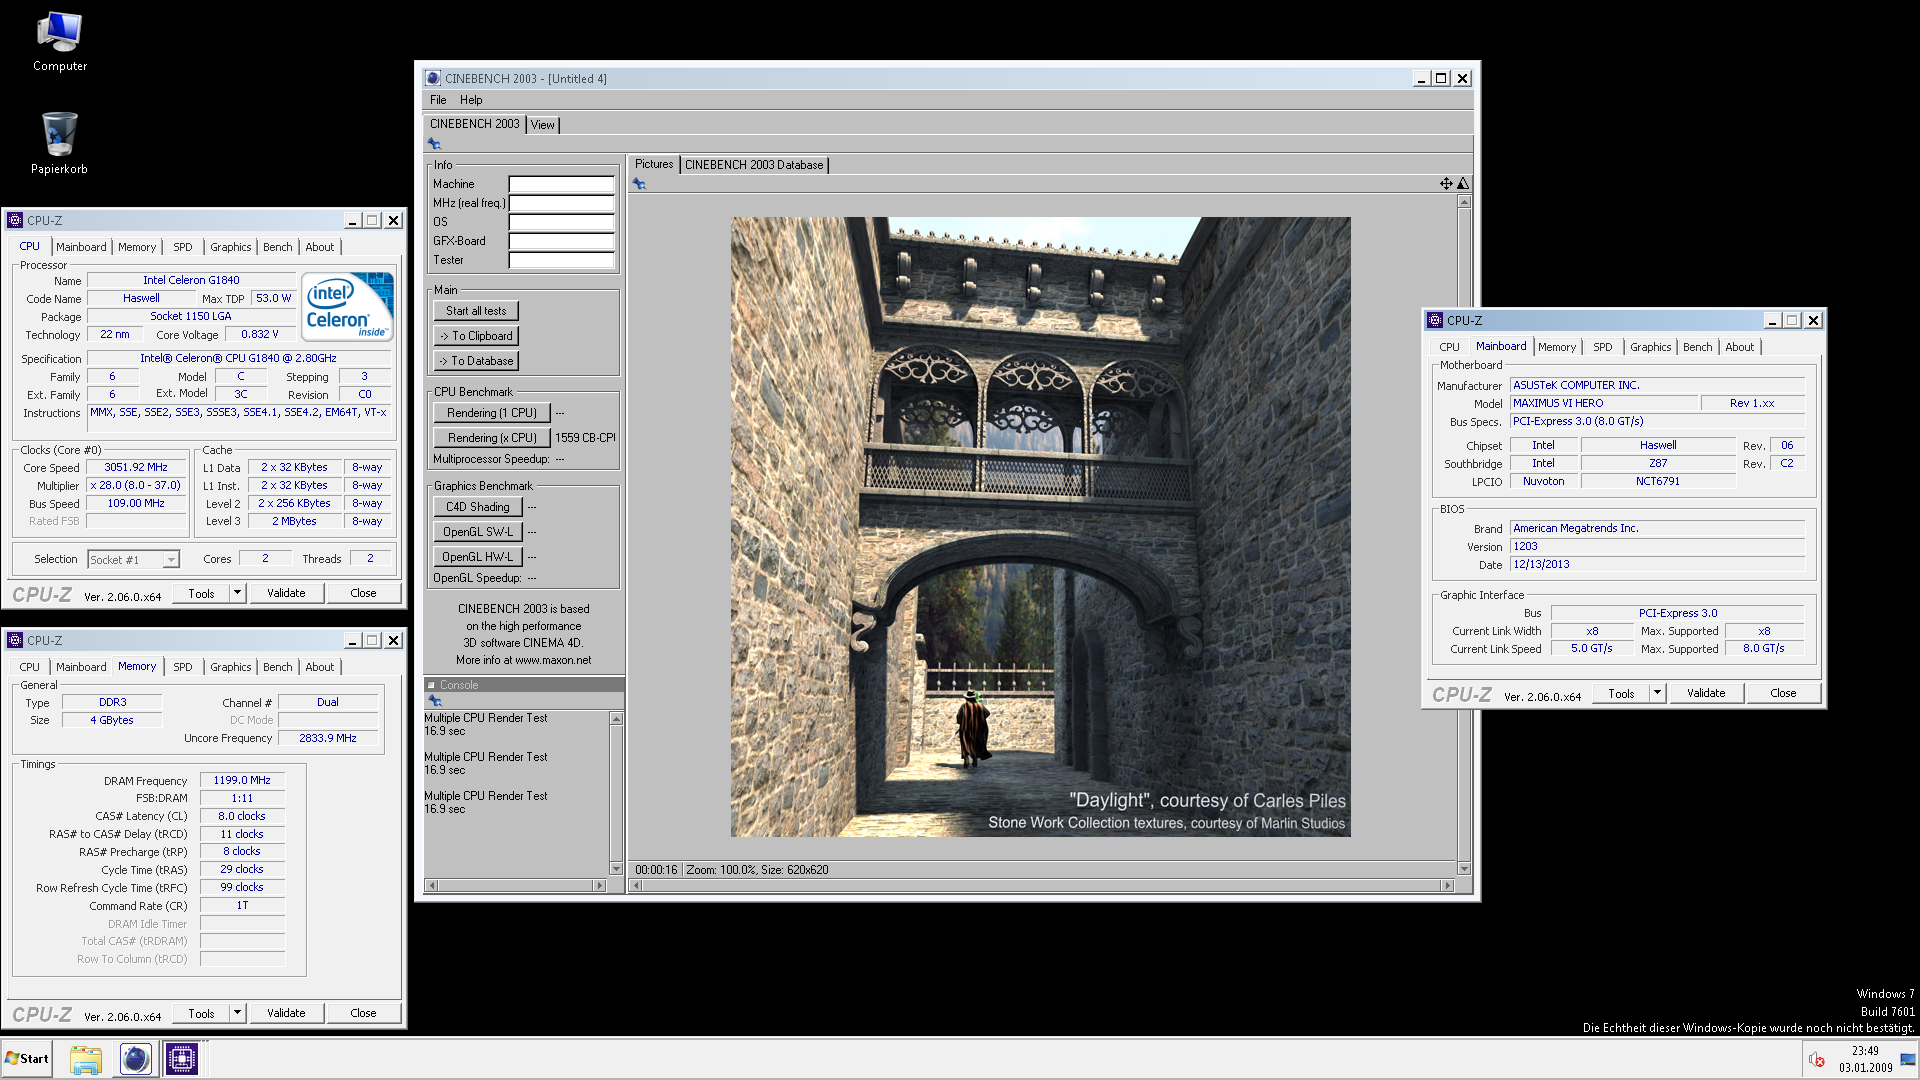The height and width of the screenshot is (1080, 1920).
Task: Click the pin icon below the CINEBENCH 2003 tab
Action: pos(434,144)
